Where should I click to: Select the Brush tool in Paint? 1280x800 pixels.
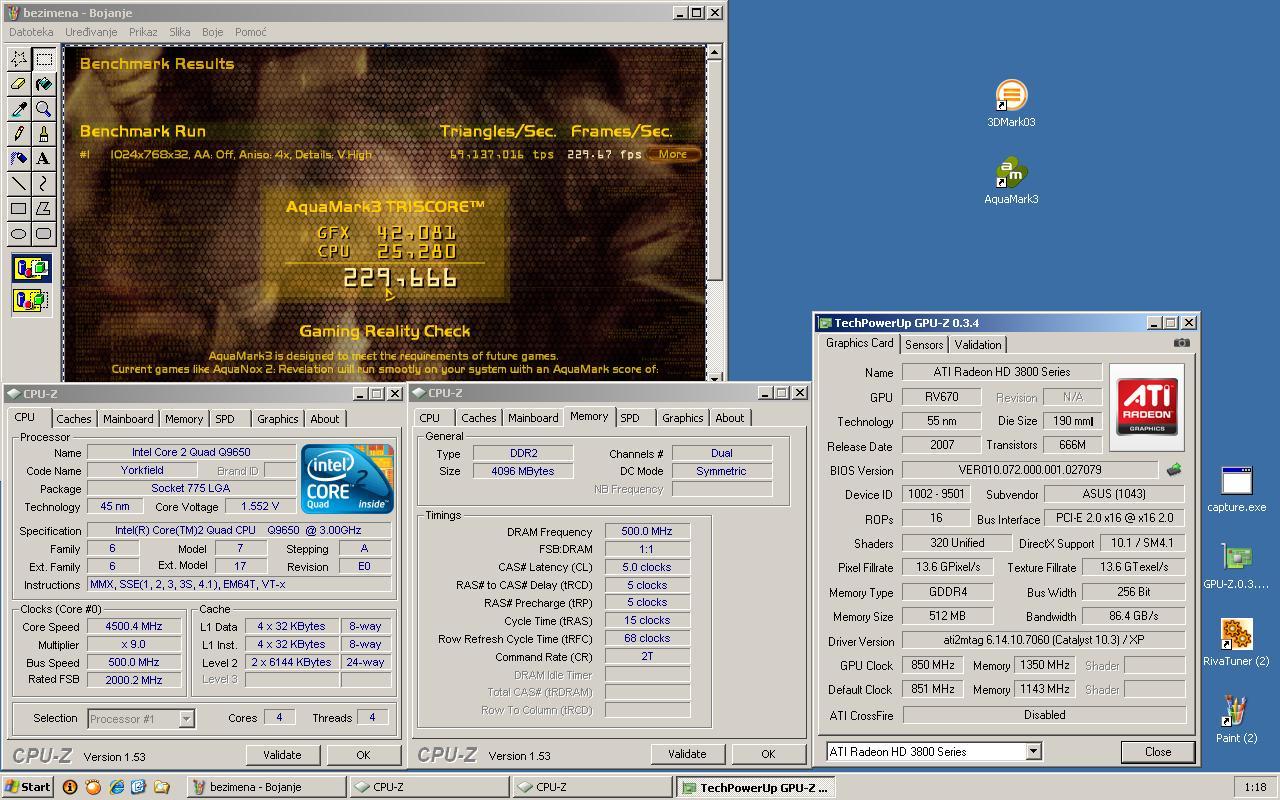click(x=44, y=133)
